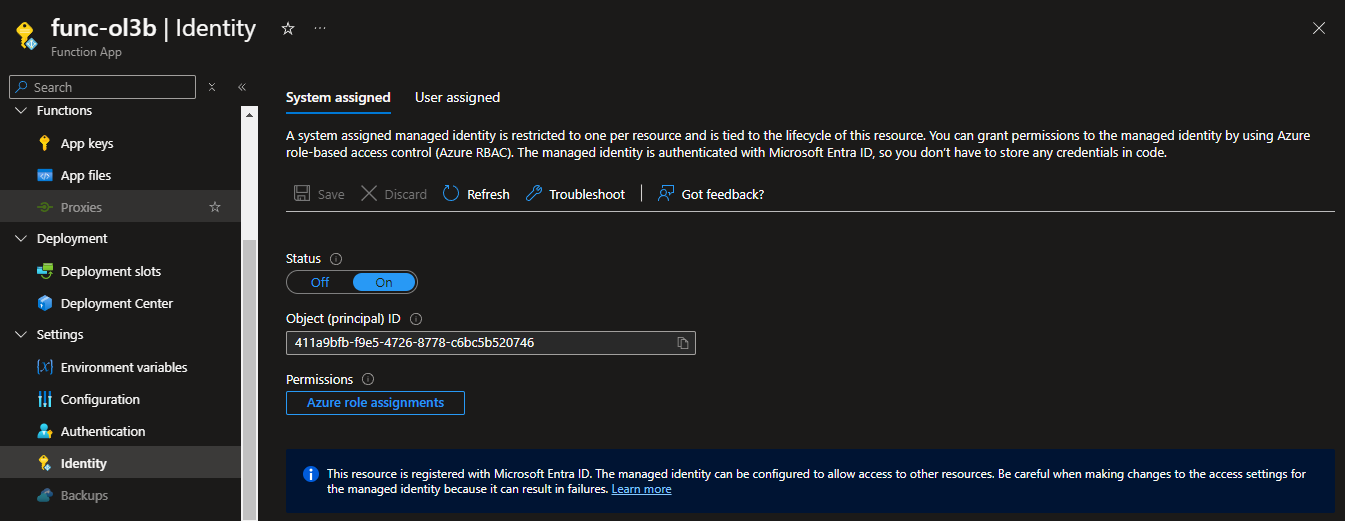Click the Learn more link

point(642,489)
